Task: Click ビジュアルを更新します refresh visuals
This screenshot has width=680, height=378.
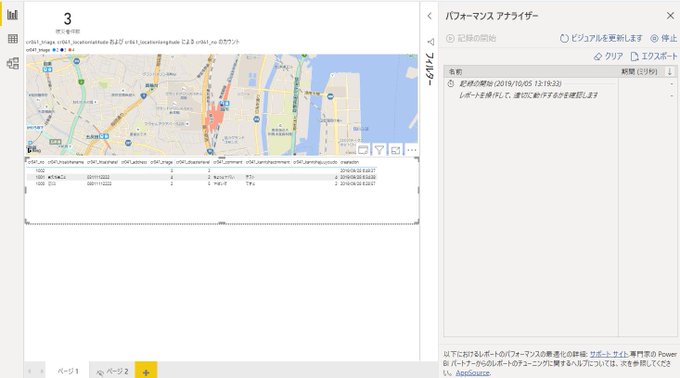Action: [601, 38]
